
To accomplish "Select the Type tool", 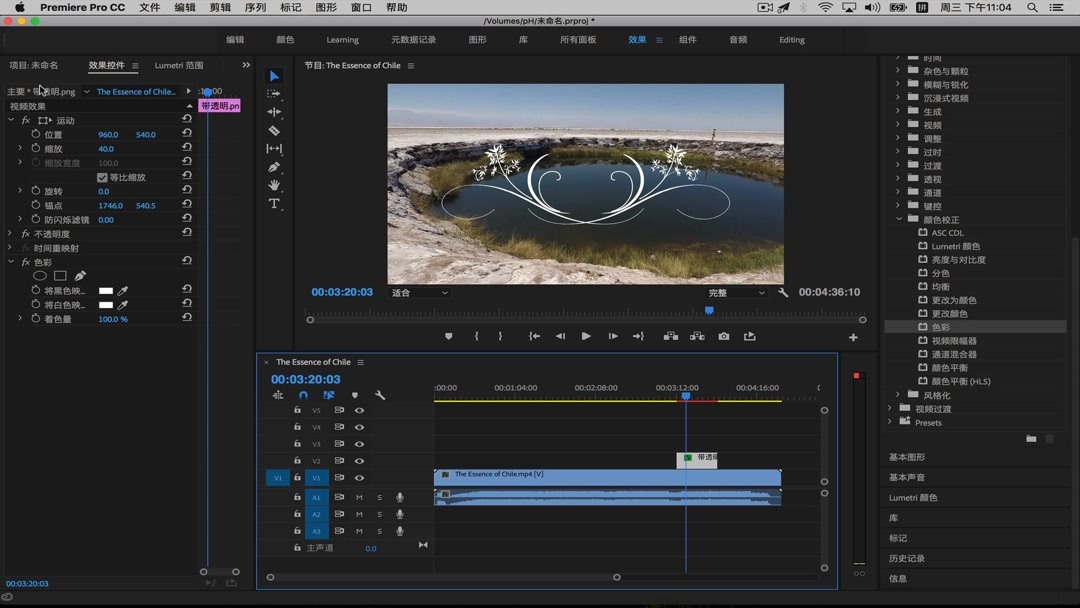I will tap(274, 204).
